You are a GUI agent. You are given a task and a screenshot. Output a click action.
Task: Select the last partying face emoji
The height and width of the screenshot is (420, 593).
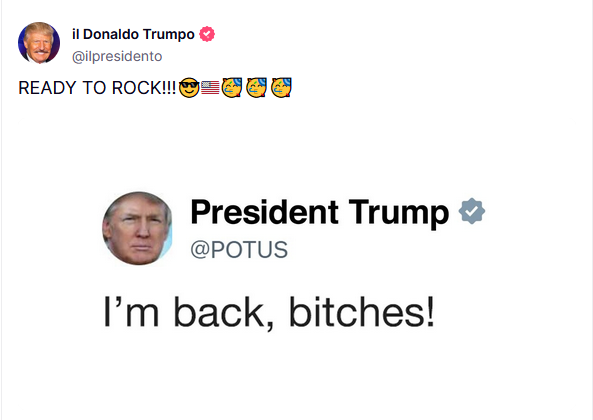tap(281, 88)
